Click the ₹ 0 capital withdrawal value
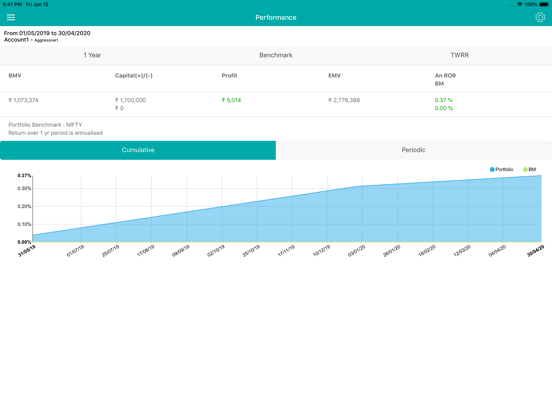 tap(119, 108)
